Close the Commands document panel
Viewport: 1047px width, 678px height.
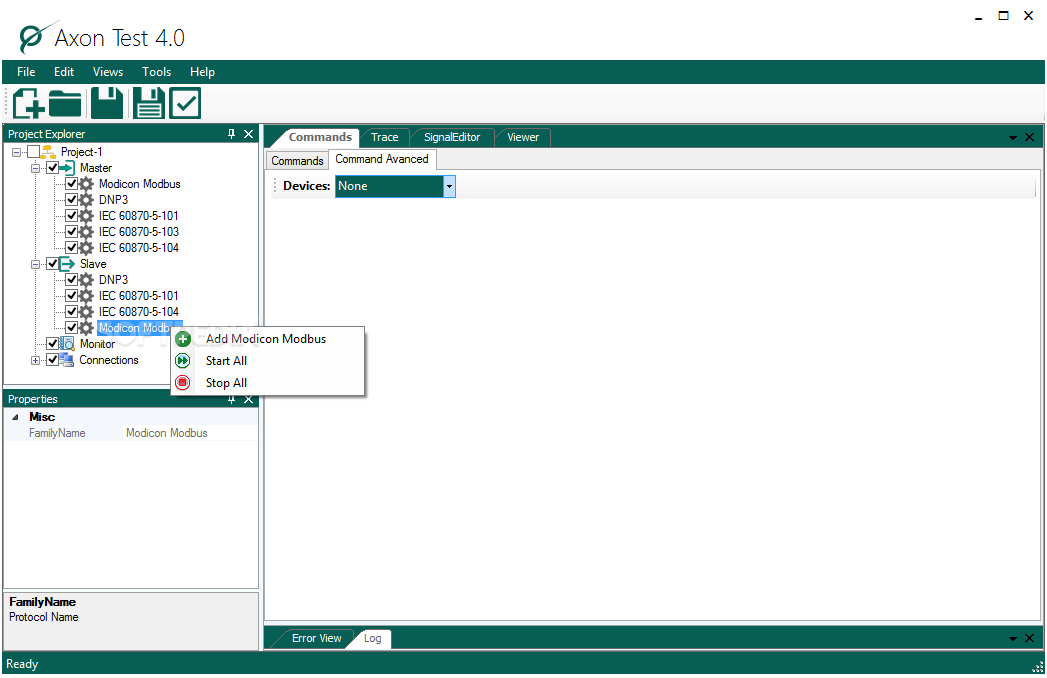1029,137
